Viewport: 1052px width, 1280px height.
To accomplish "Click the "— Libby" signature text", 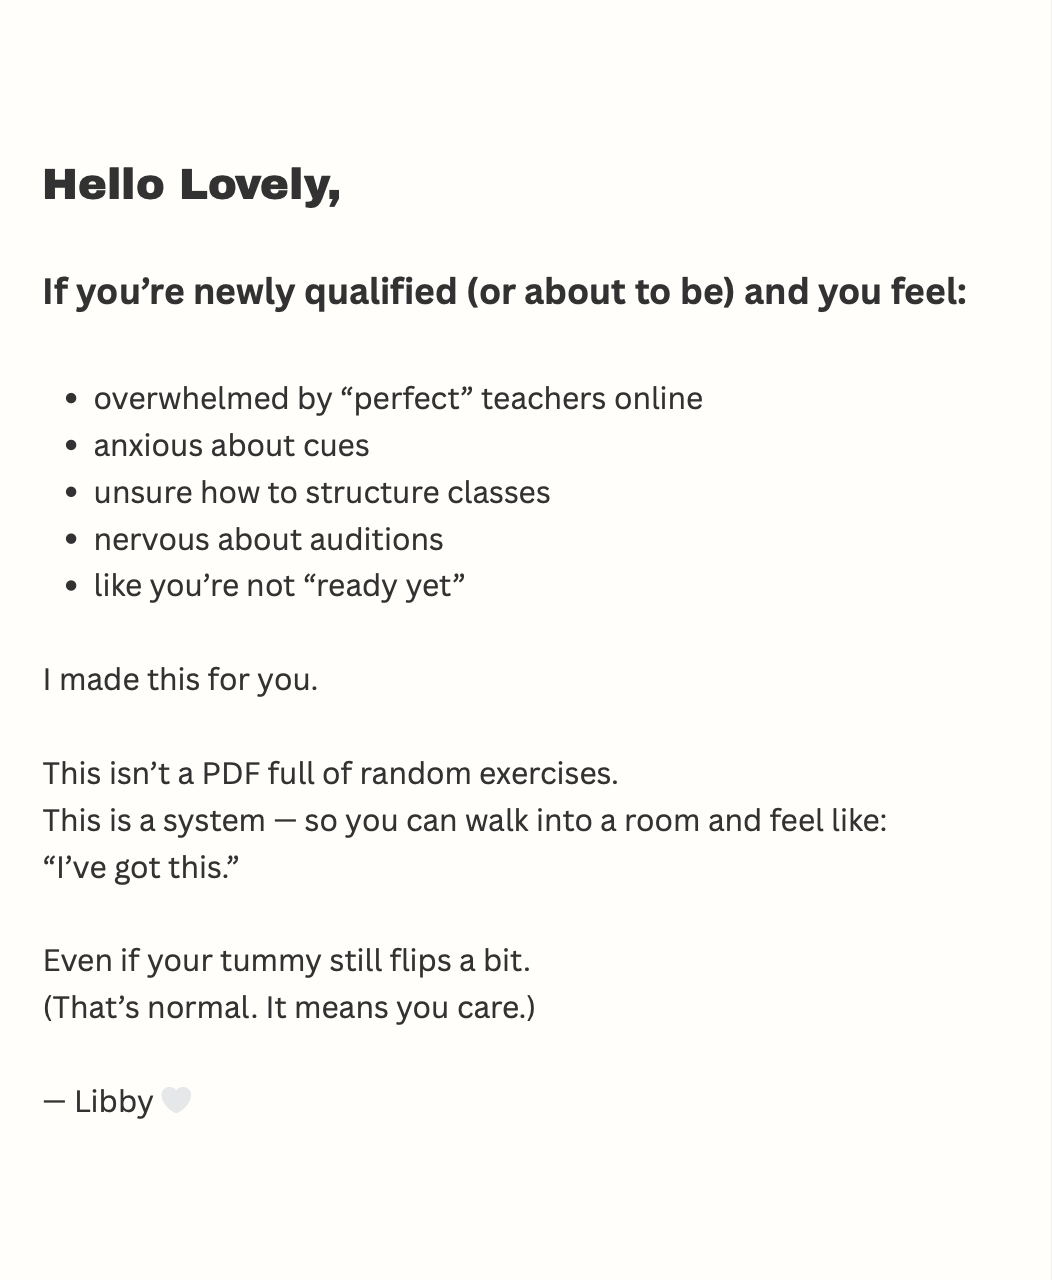I will click(x=99, y=1101).
